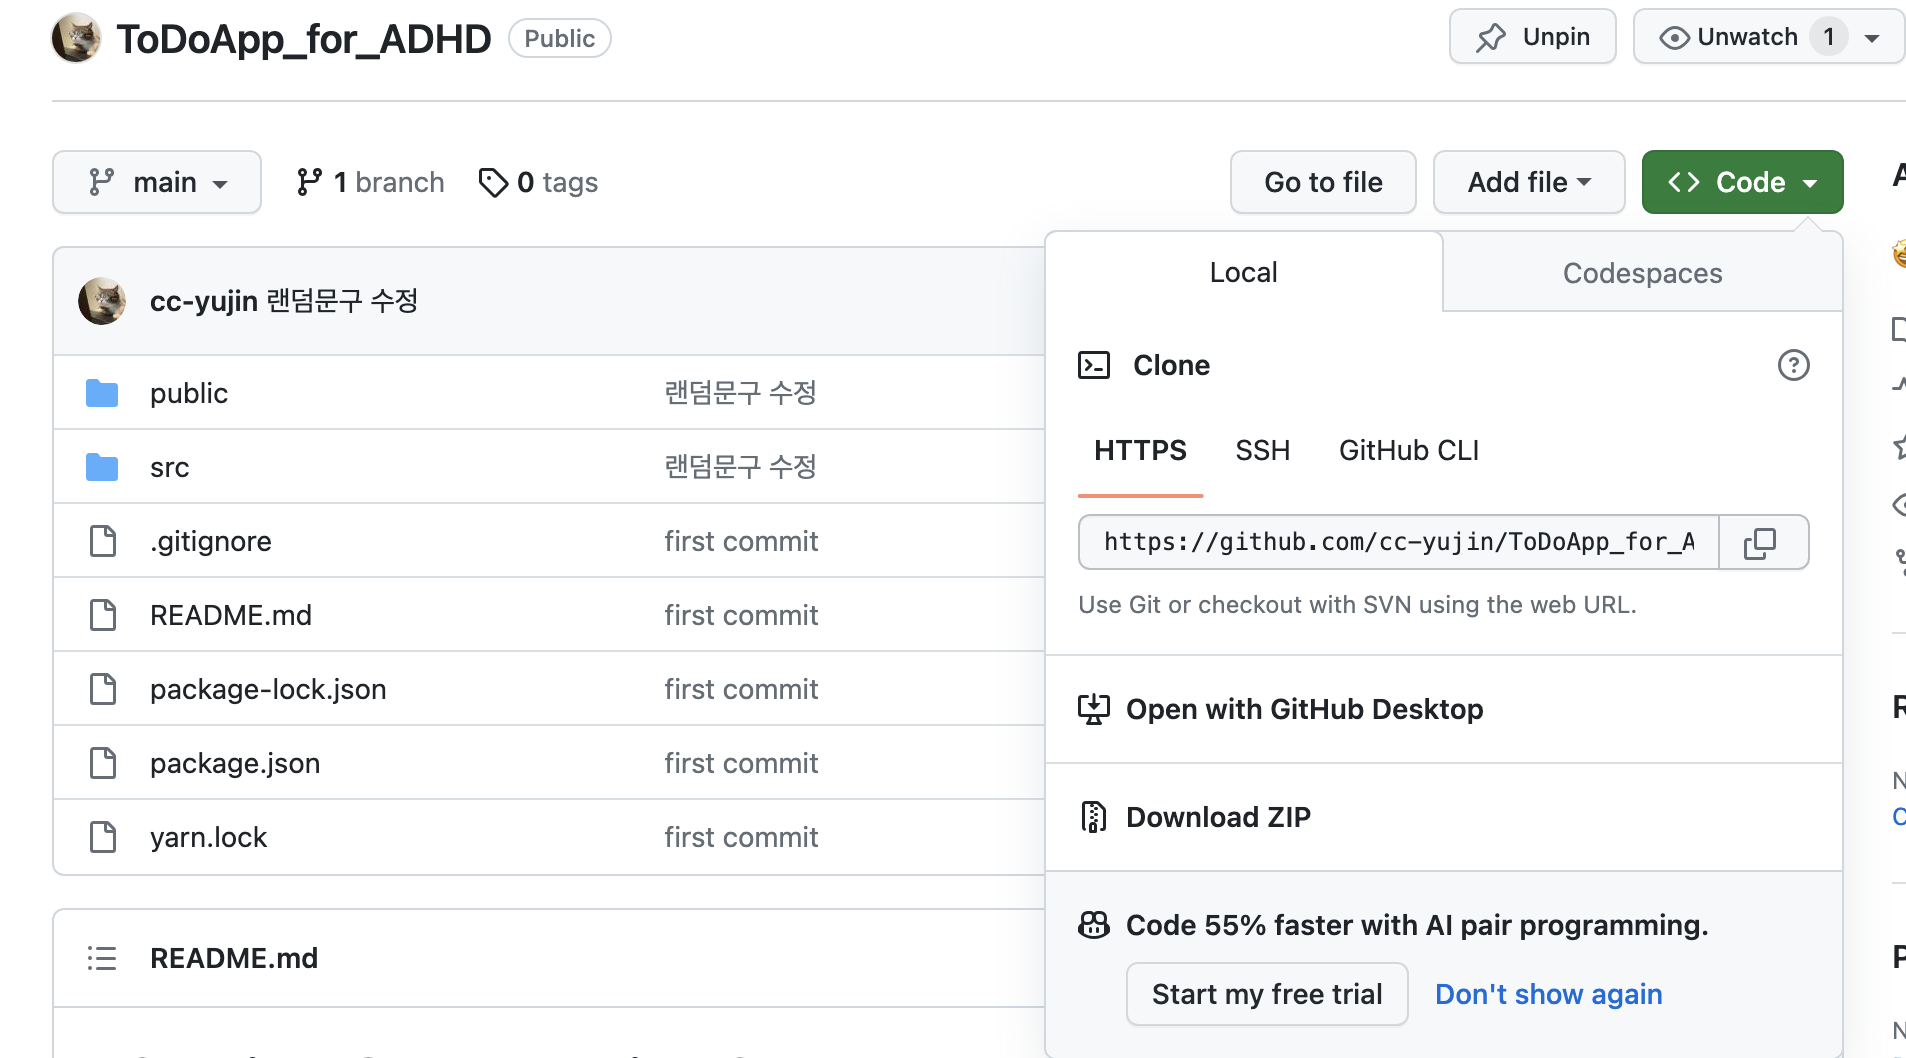Toggle the green Code dropdown arrow
This screenshot has width=1906, height=1058.
coord(1810,183)
